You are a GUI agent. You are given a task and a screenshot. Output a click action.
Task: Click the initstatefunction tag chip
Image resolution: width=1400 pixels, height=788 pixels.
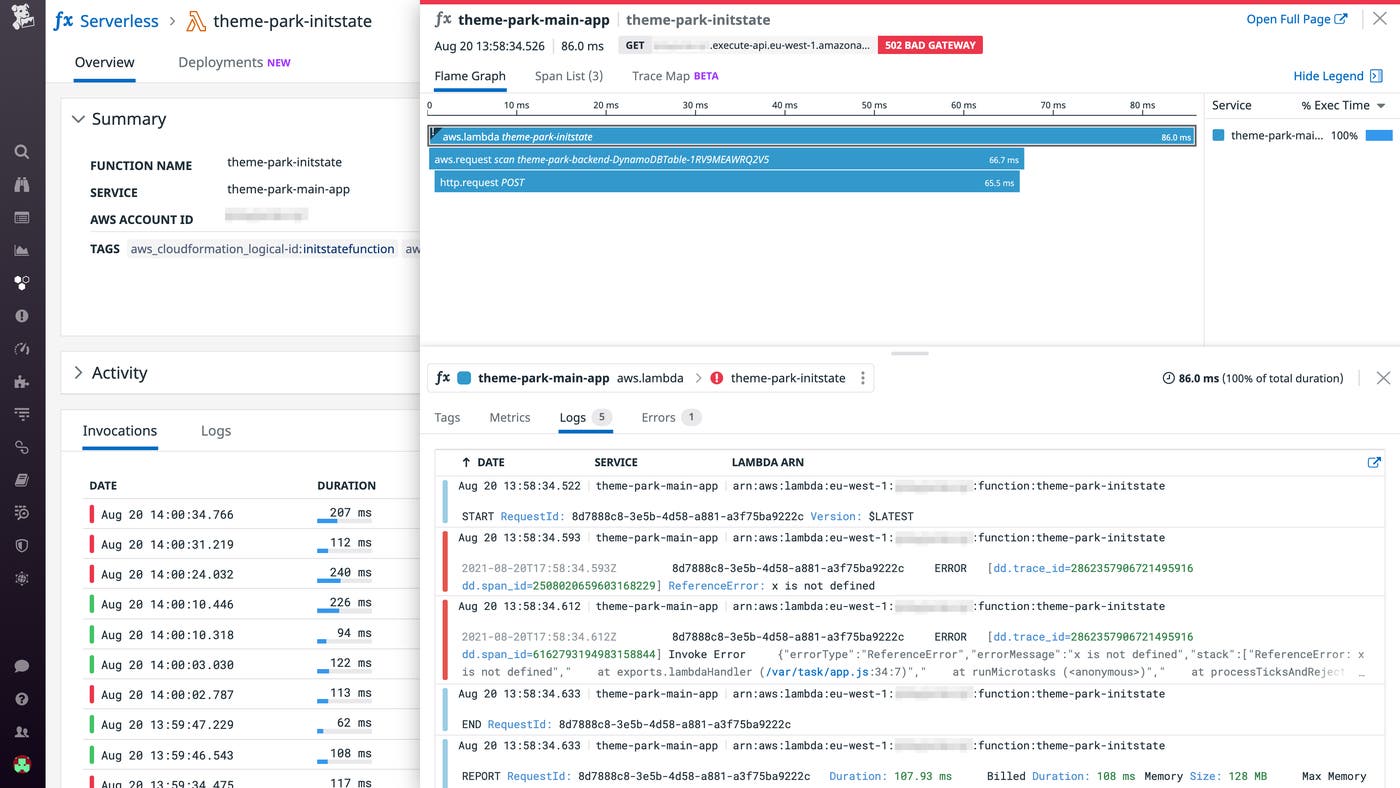pos(262,249)
